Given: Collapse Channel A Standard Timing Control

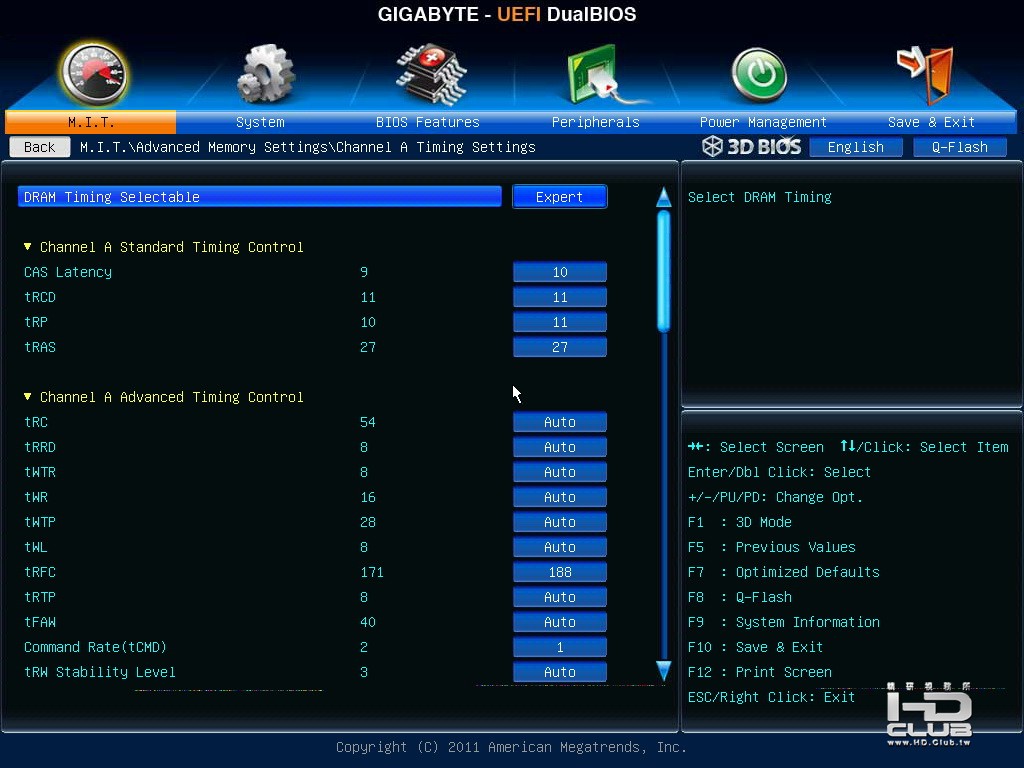Looking at the screenshot, I should point(27,247).
